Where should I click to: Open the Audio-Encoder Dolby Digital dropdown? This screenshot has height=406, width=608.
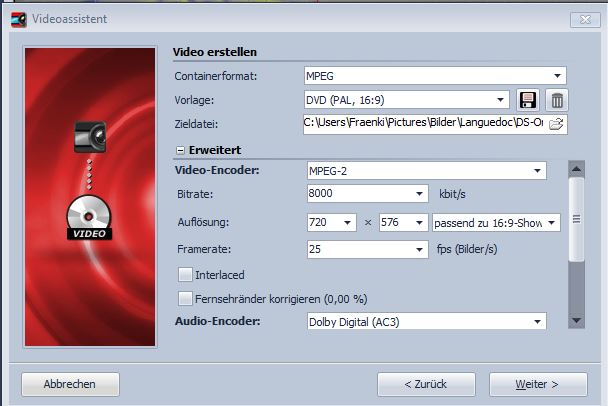click(x=537, y=321)
